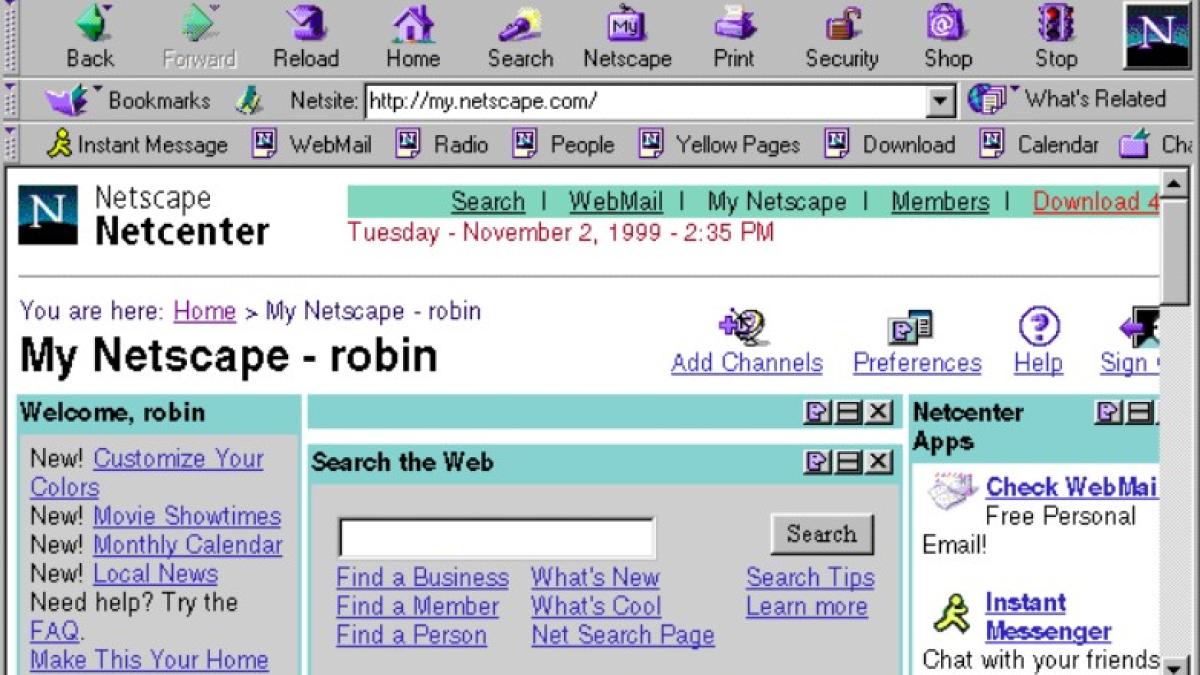Viewport: 1200px width, 675px height.
Task: Click the Search button
Action: (x=822, y=534)
